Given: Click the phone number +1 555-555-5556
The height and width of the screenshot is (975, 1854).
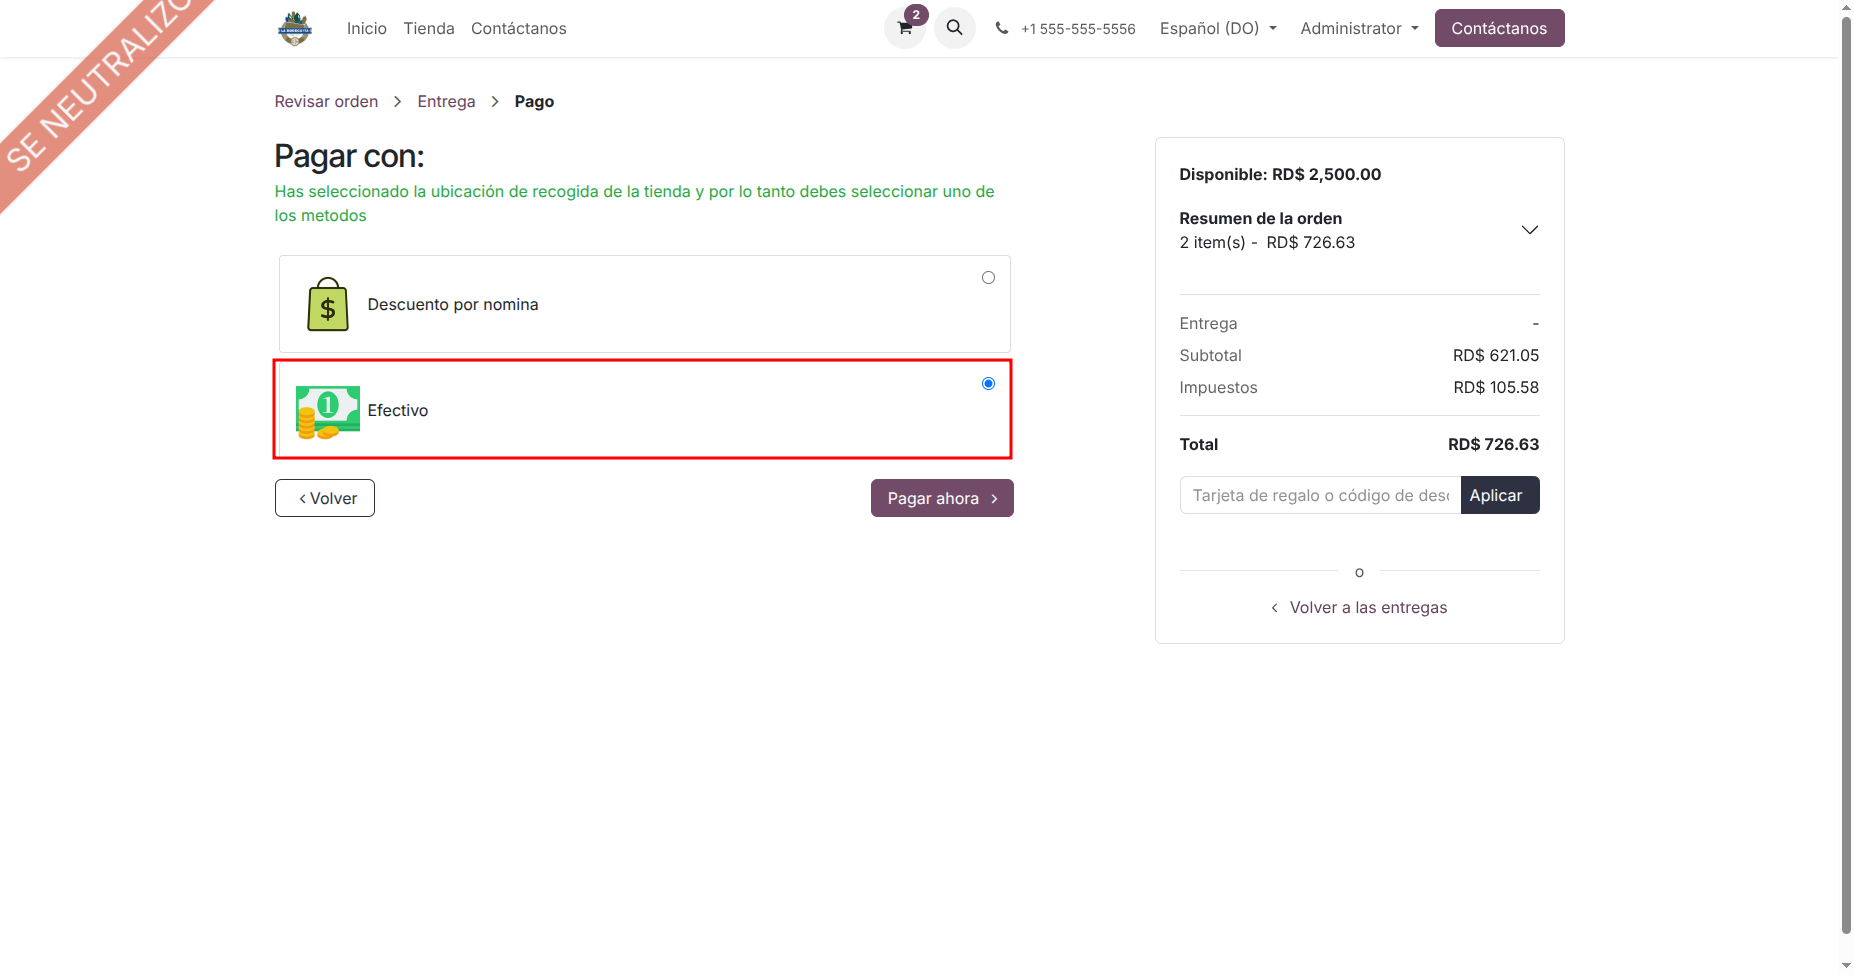Looking at the screenshot, I should coord(1077,29).
